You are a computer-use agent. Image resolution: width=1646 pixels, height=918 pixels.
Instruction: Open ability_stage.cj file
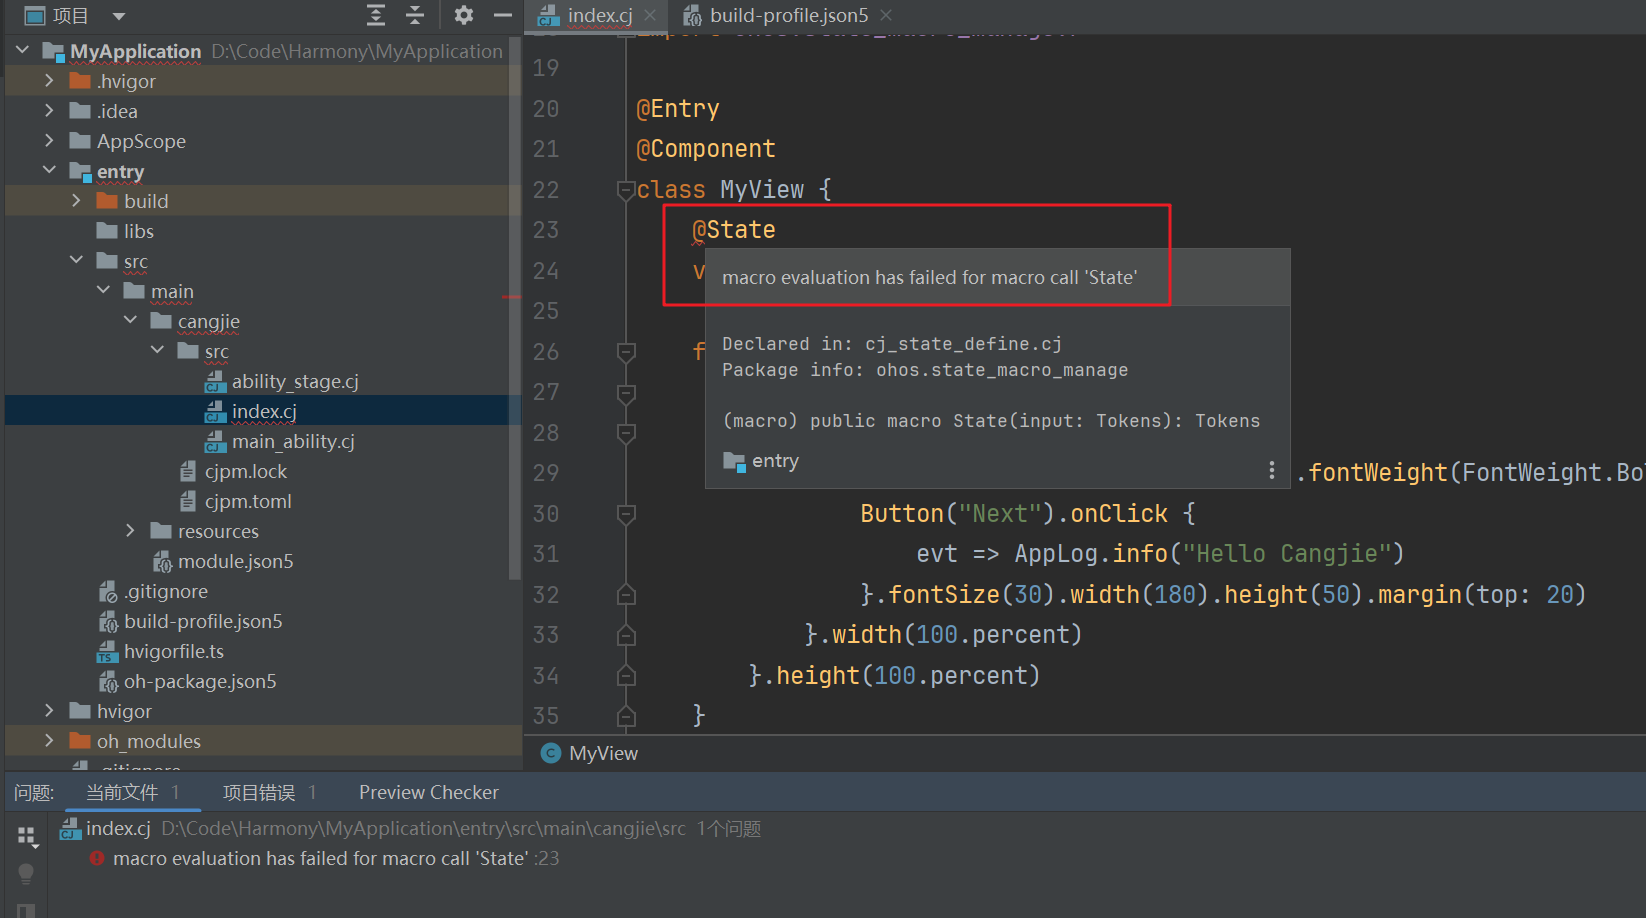click(295, 381)
